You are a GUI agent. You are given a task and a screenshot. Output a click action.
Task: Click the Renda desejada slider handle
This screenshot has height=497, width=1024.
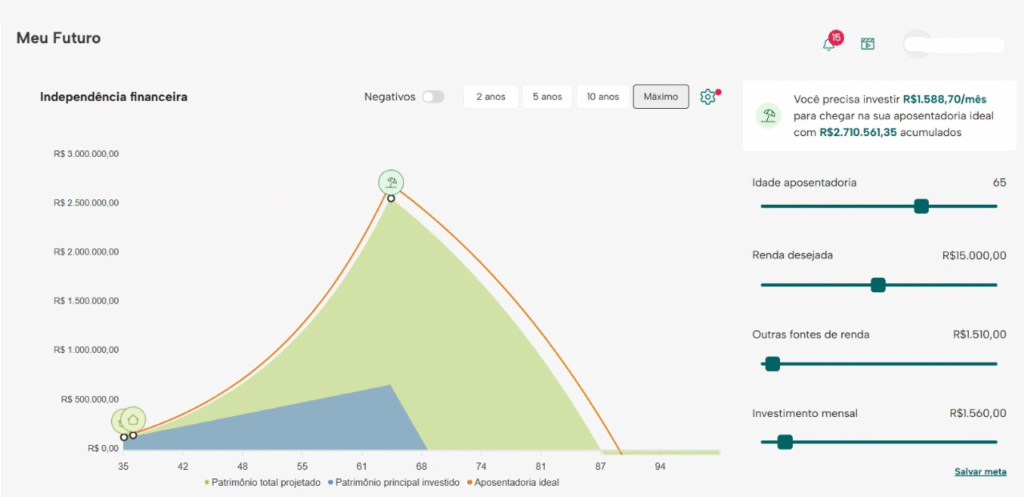878,285
